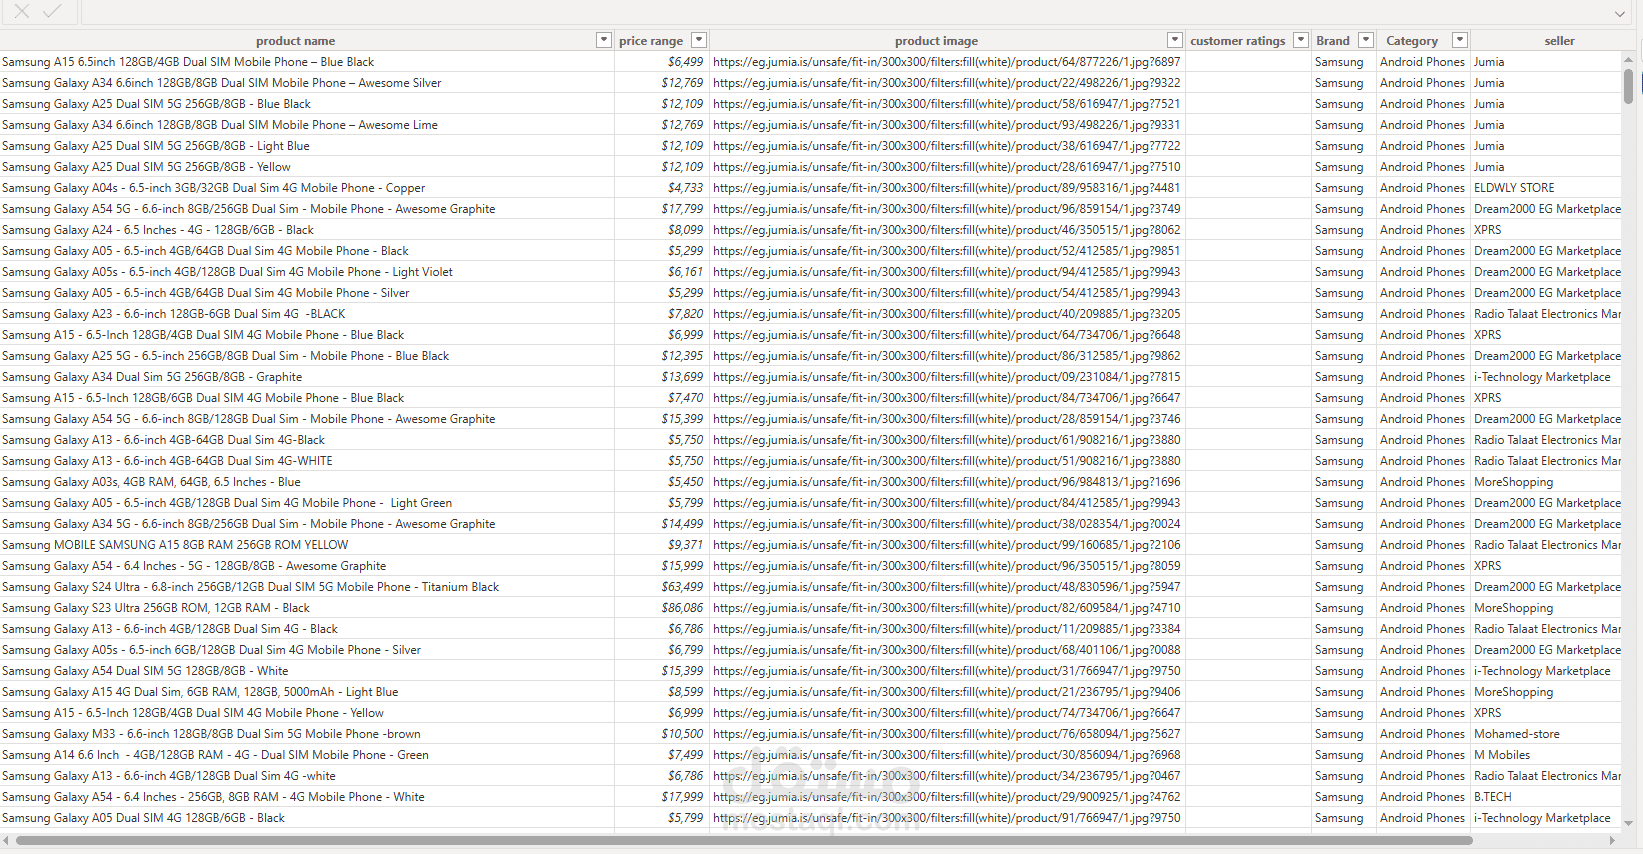
Task: Select the price range column header
Action: coord(651,41)
